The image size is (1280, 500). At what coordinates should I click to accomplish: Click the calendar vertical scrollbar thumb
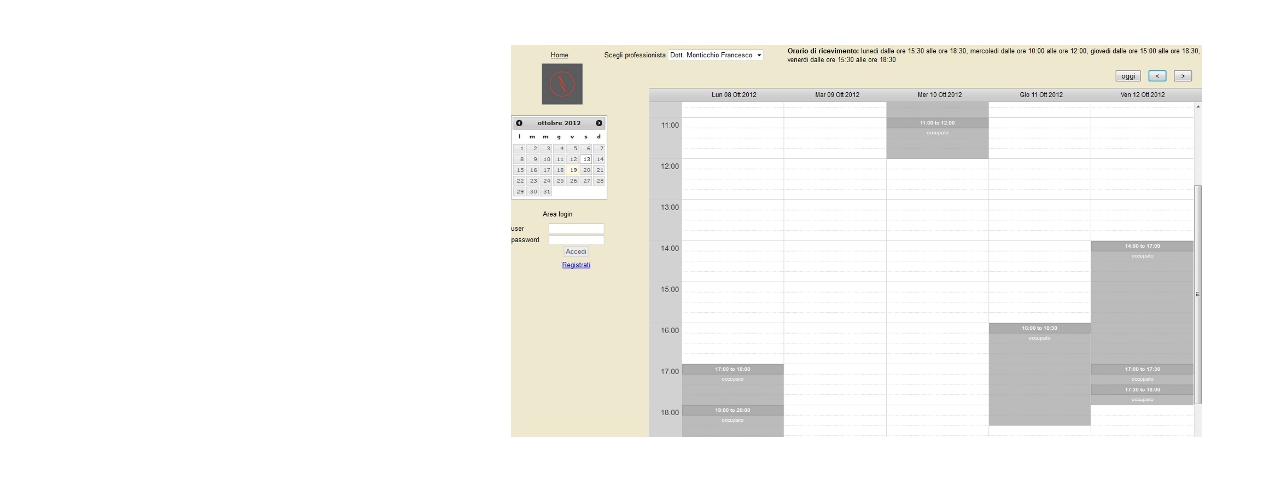pyautogui.click(x=1198, y=294)
